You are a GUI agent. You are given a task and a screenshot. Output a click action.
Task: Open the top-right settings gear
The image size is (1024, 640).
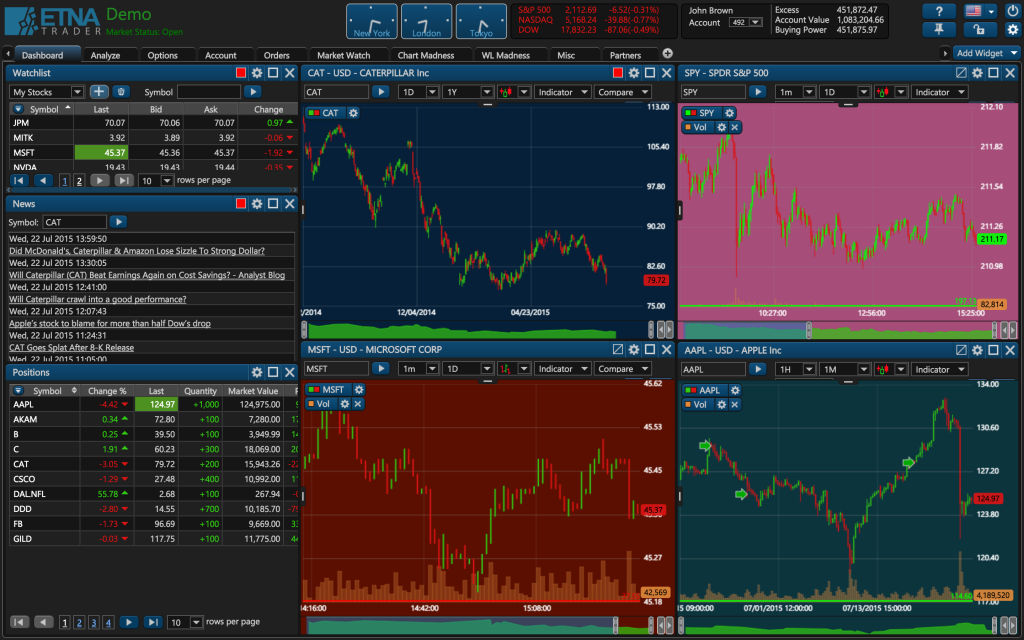1013,30
